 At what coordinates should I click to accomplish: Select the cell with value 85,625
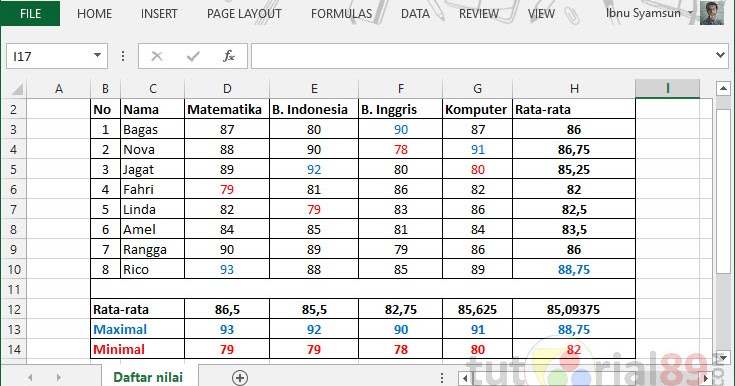478,310
